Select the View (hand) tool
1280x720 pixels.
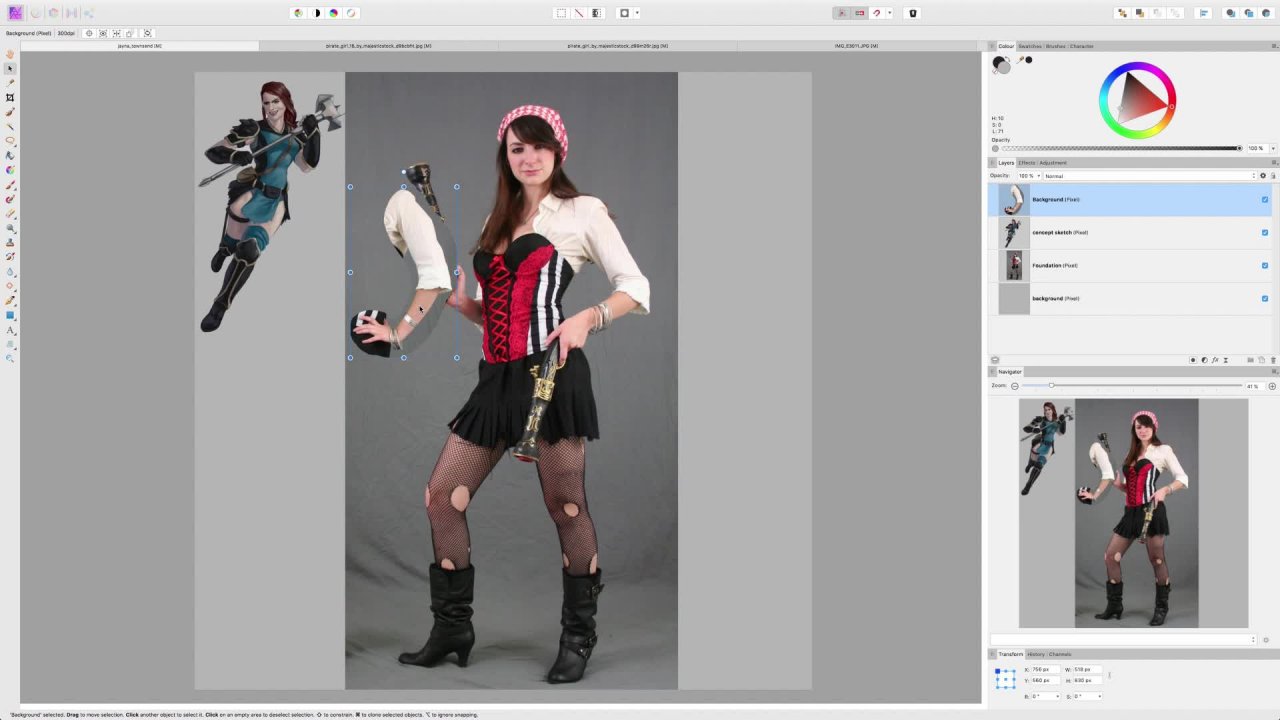pos(10,54)
